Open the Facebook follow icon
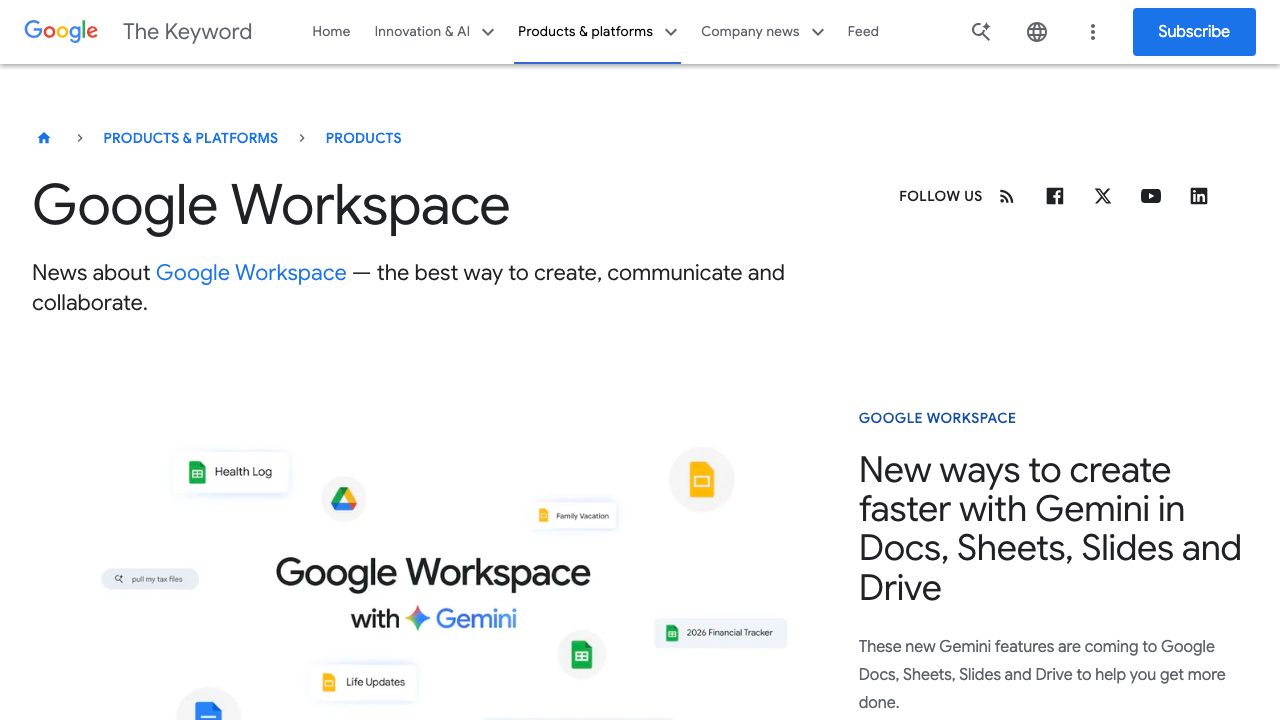1280x720 pixels. (x=1054, y=196)
